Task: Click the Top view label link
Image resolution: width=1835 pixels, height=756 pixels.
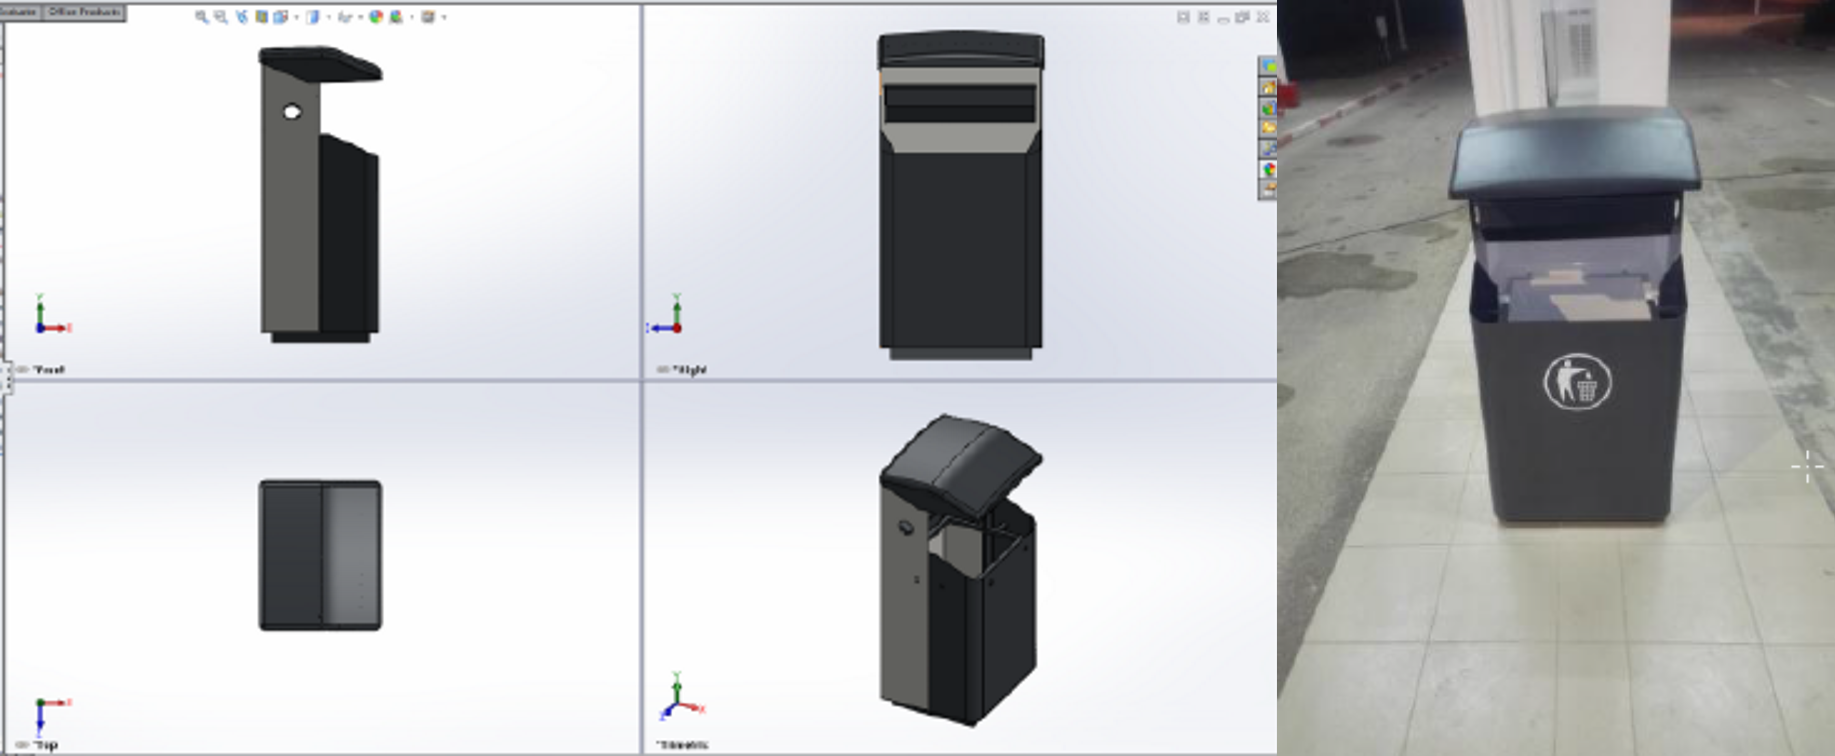Action: (x=46, y=745)
